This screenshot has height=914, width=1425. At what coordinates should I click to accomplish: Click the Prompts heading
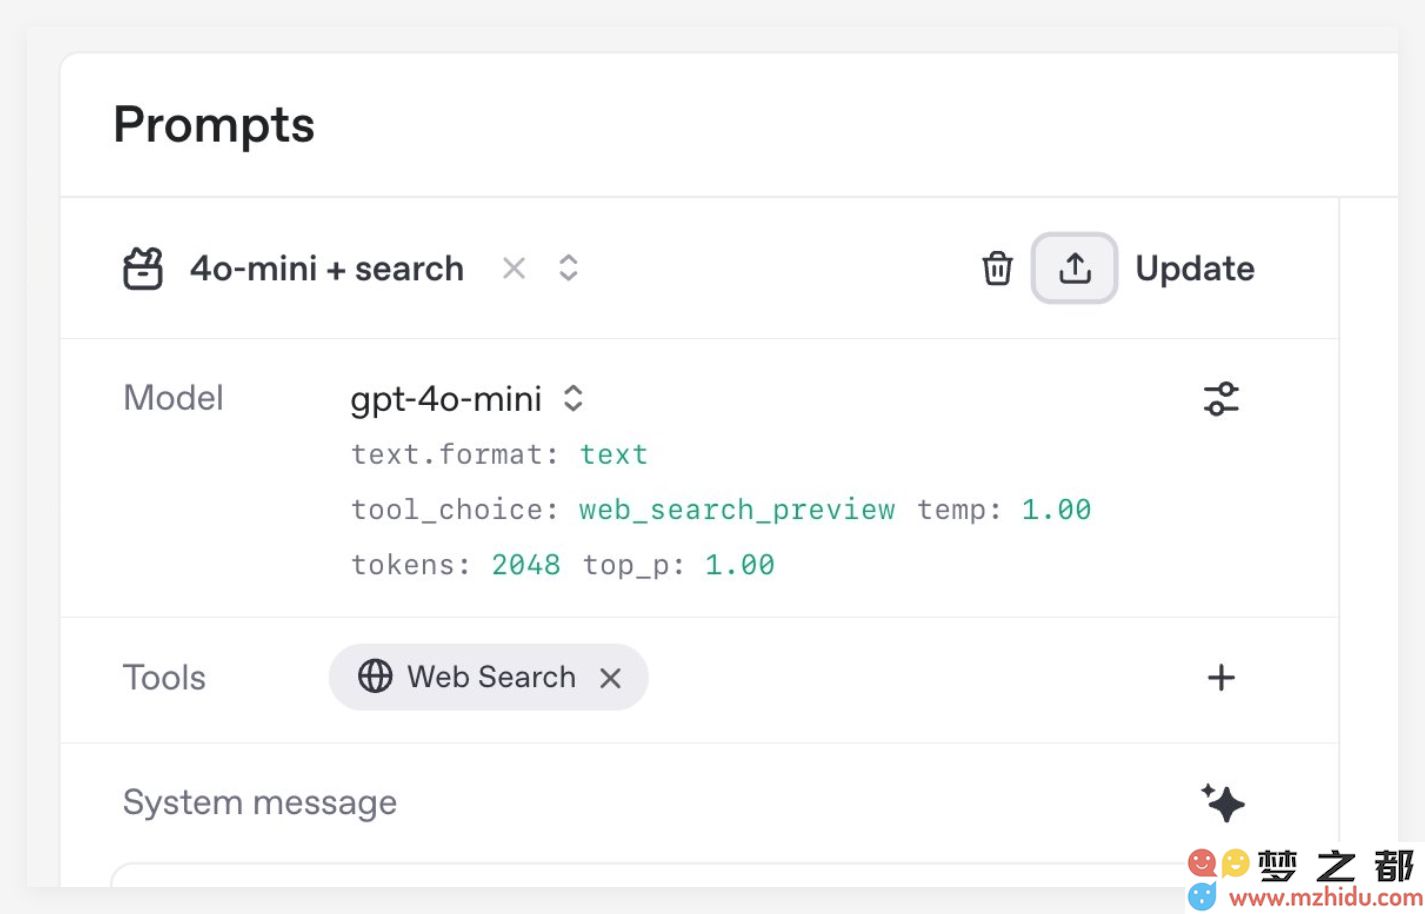pyautogui.click(x=214, y=125)
